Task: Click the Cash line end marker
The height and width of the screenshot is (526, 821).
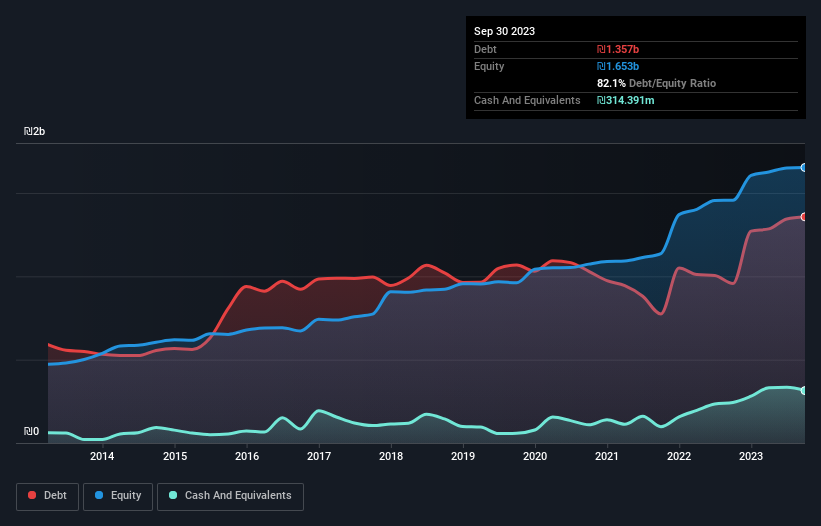Action: point(804,390)
